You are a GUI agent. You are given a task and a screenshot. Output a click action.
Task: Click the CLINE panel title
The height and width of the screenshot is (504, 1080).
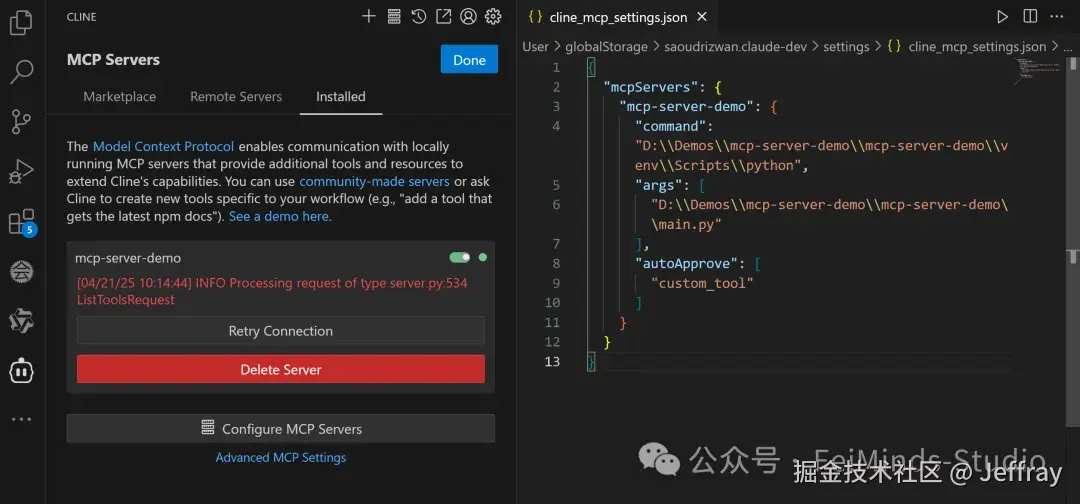(x=81, y=17)
